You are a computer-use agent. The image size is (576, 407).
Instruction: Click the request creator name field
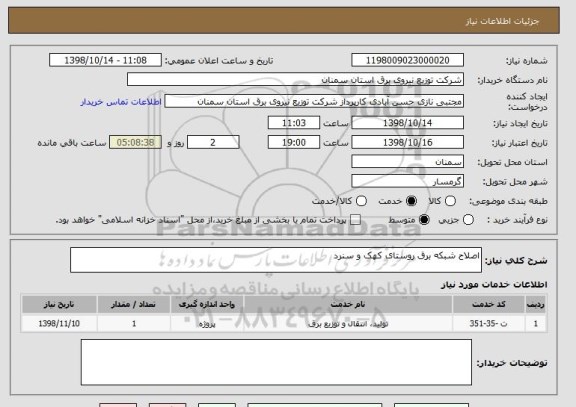314,101
